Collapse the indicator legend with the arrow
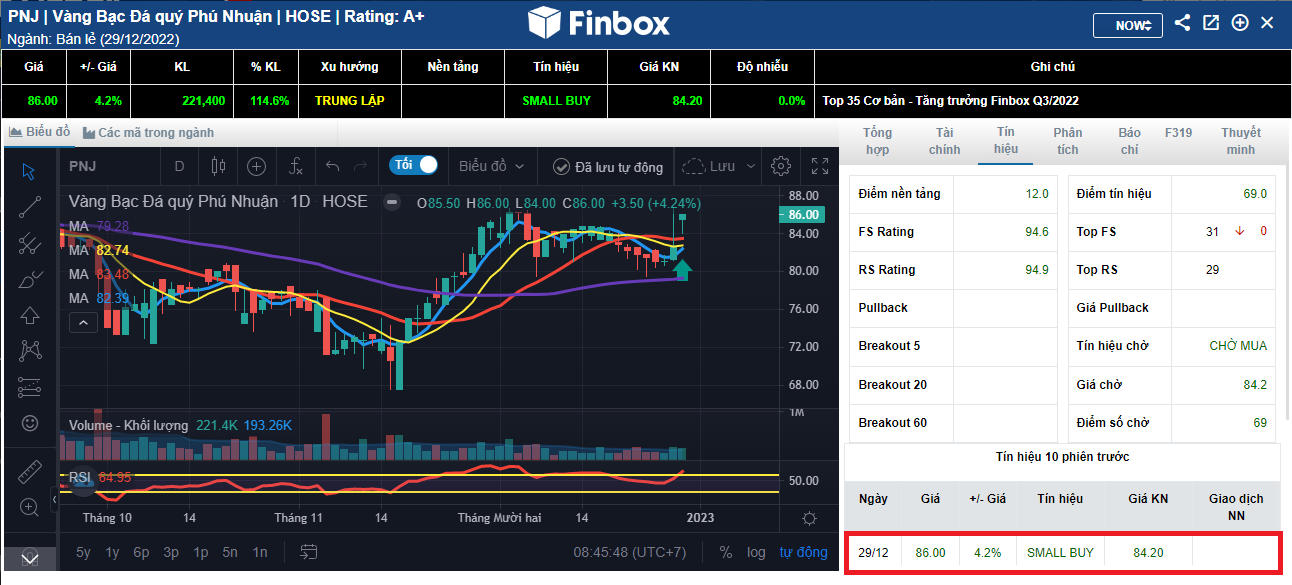The height and width of the screenshot is (585, 1292). pos(83,322)
